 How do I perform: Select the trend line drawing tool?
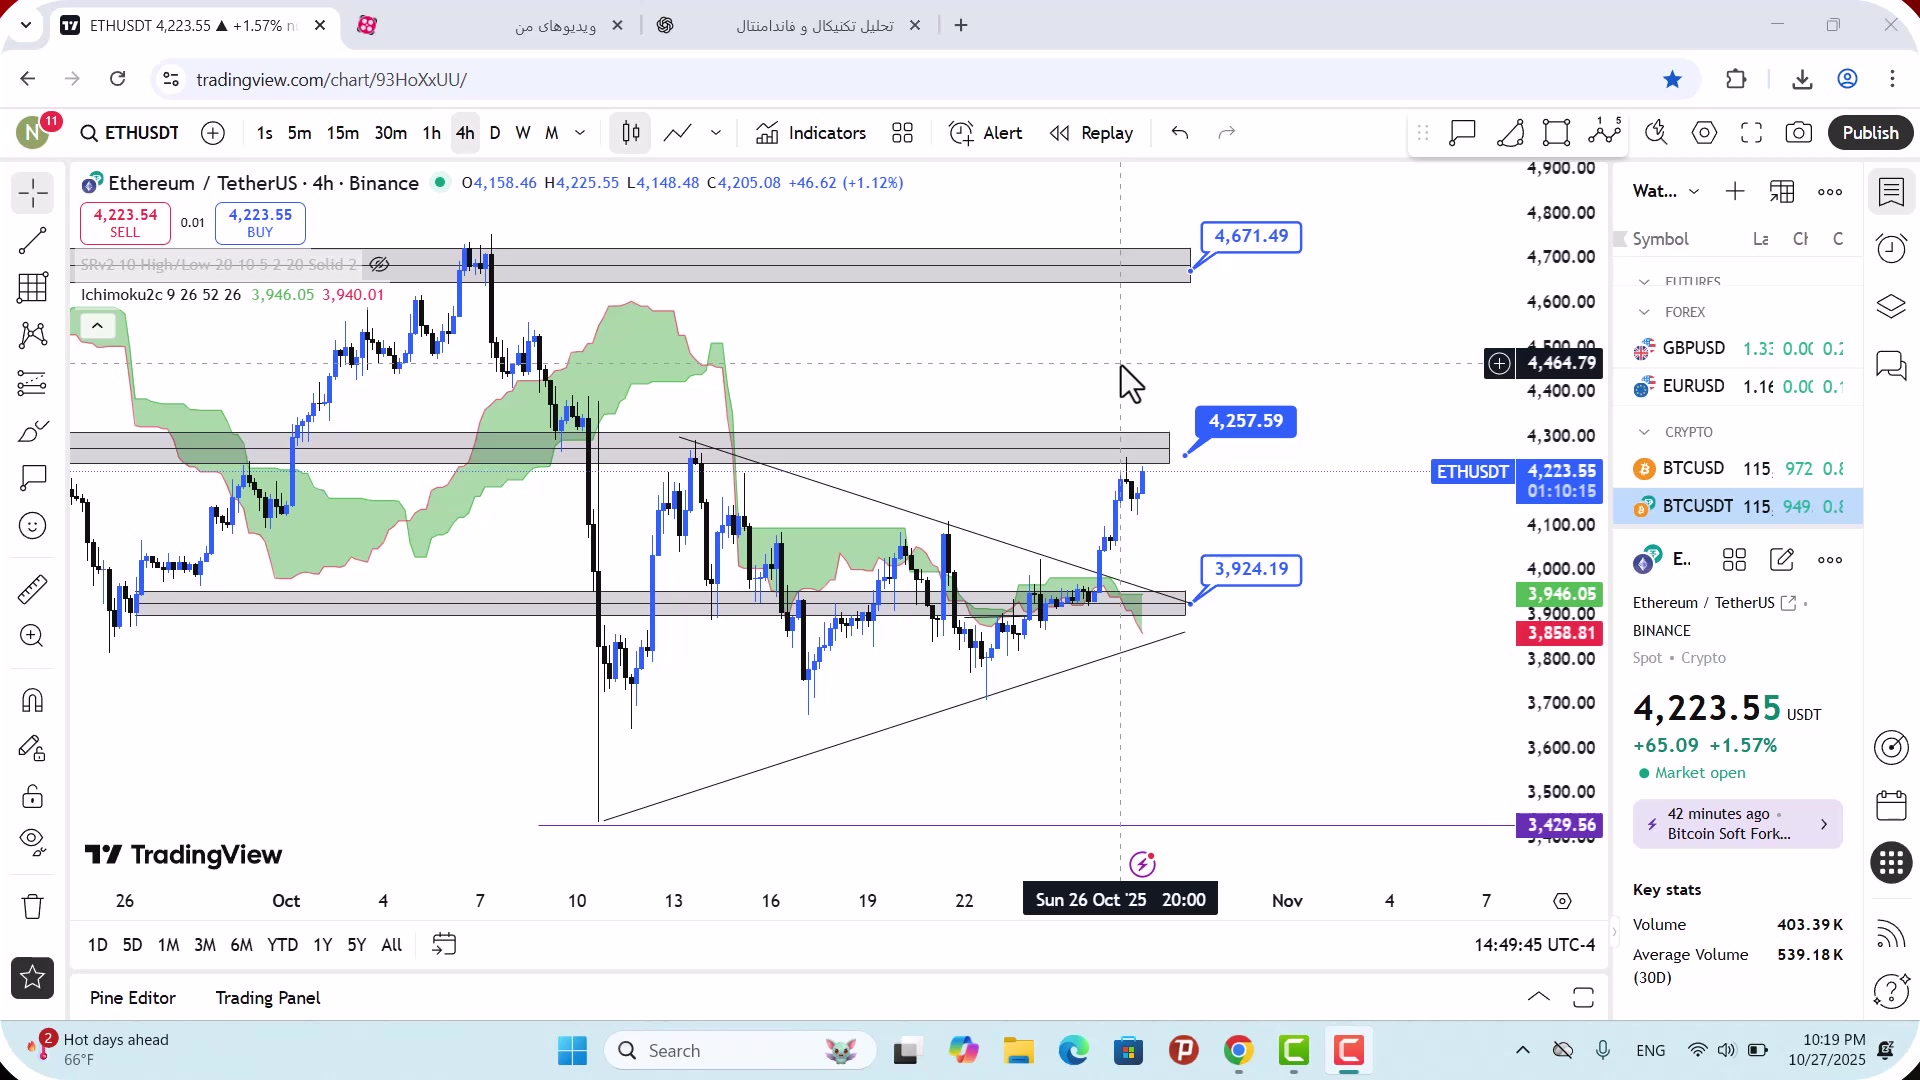coord(32,240)
